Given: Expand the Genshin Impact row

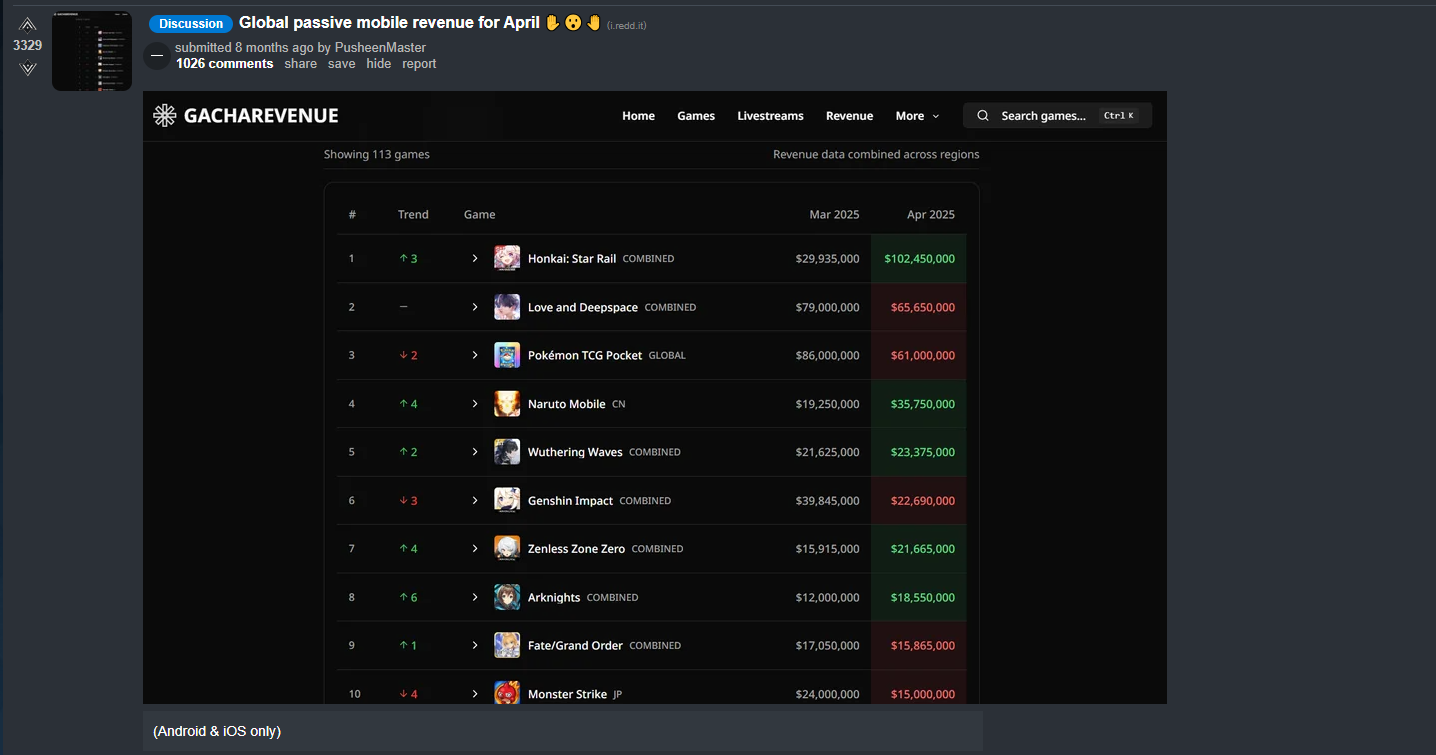Looking at the screenshot, I should (x=475, y=500).
